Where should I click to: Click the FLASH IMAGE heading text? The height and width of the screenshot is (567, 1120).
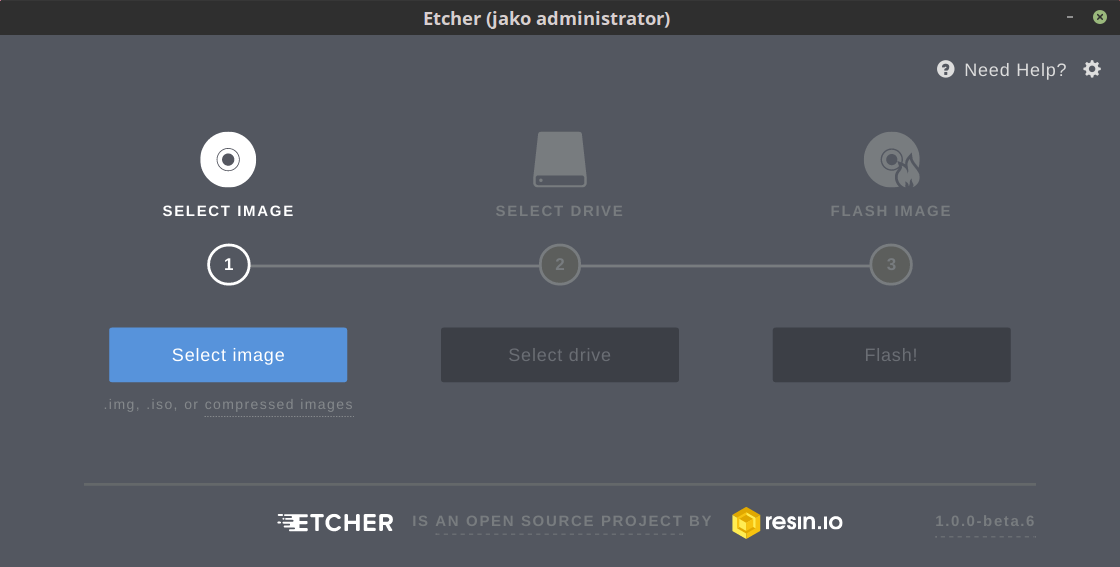click(891, 211)
